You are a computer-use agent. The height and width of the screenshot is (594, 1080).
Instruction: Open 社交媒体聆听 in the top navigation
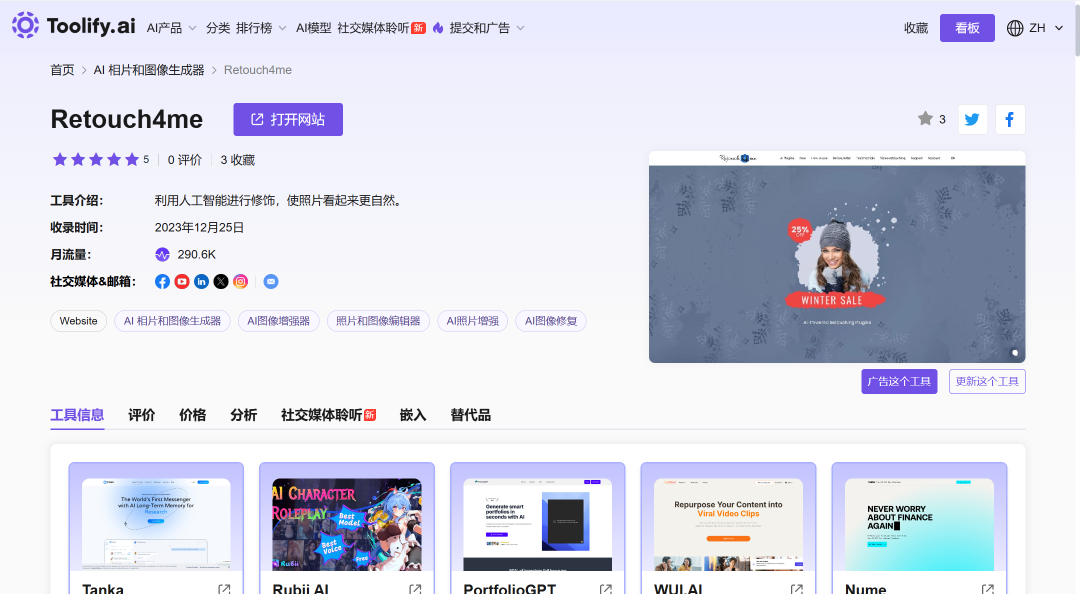381,28
